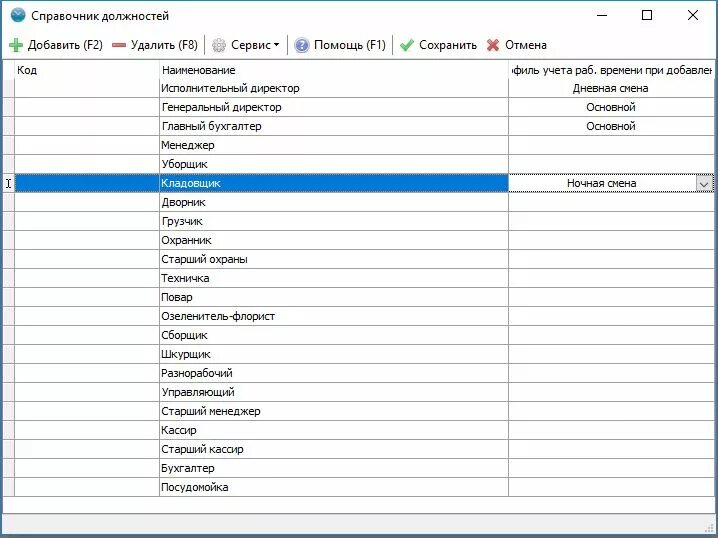Click Основной profile for Генеральный директор
Image resolution: width=718 pixels, height=538 pixels.
[610, 107]
